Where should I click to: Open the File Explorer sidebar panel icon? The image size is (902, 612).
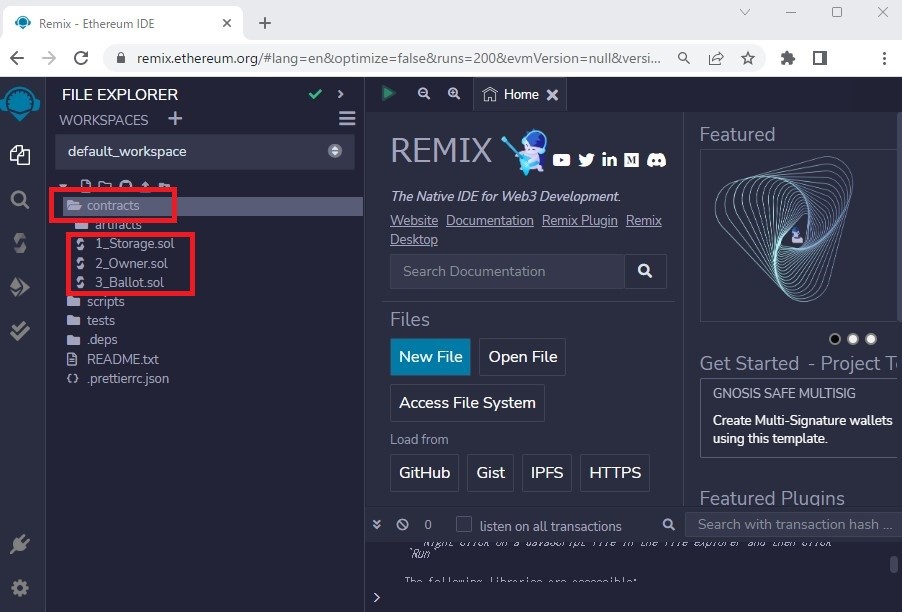pos(20,155)
